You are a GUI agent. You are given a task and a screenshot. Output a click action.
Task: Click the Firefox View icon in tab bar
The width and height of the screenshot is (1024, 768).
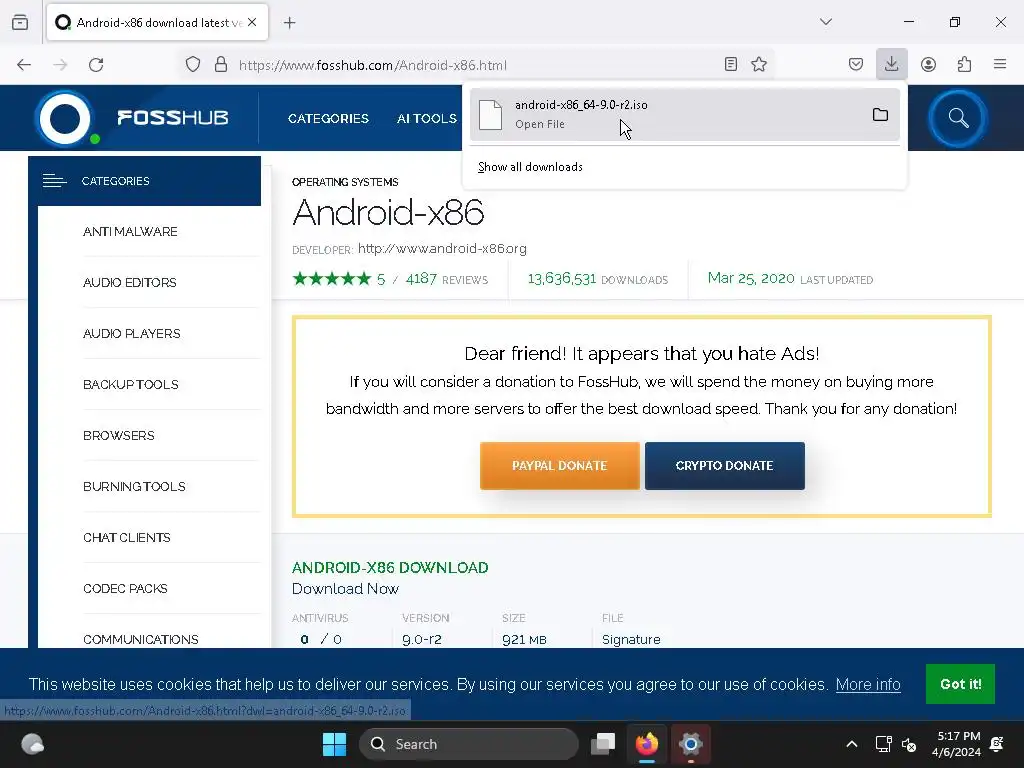[x=20, y=22]
